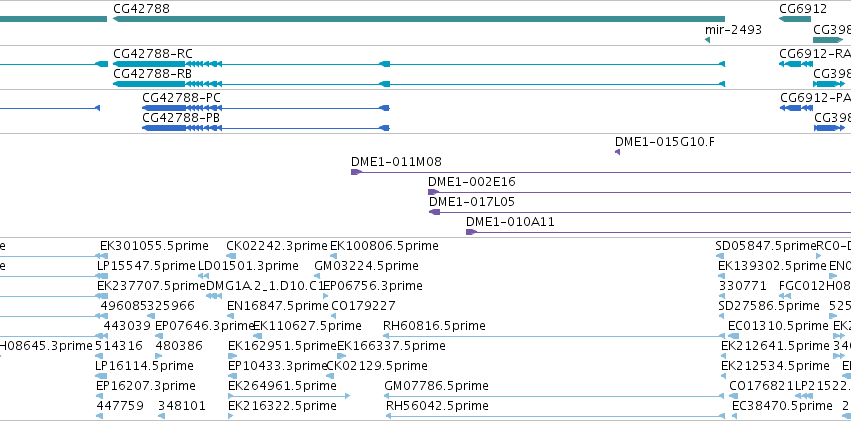Viewport: 851px width, 421px height.
Task: Click EST label EP06756.3prime
Action: 373,285
